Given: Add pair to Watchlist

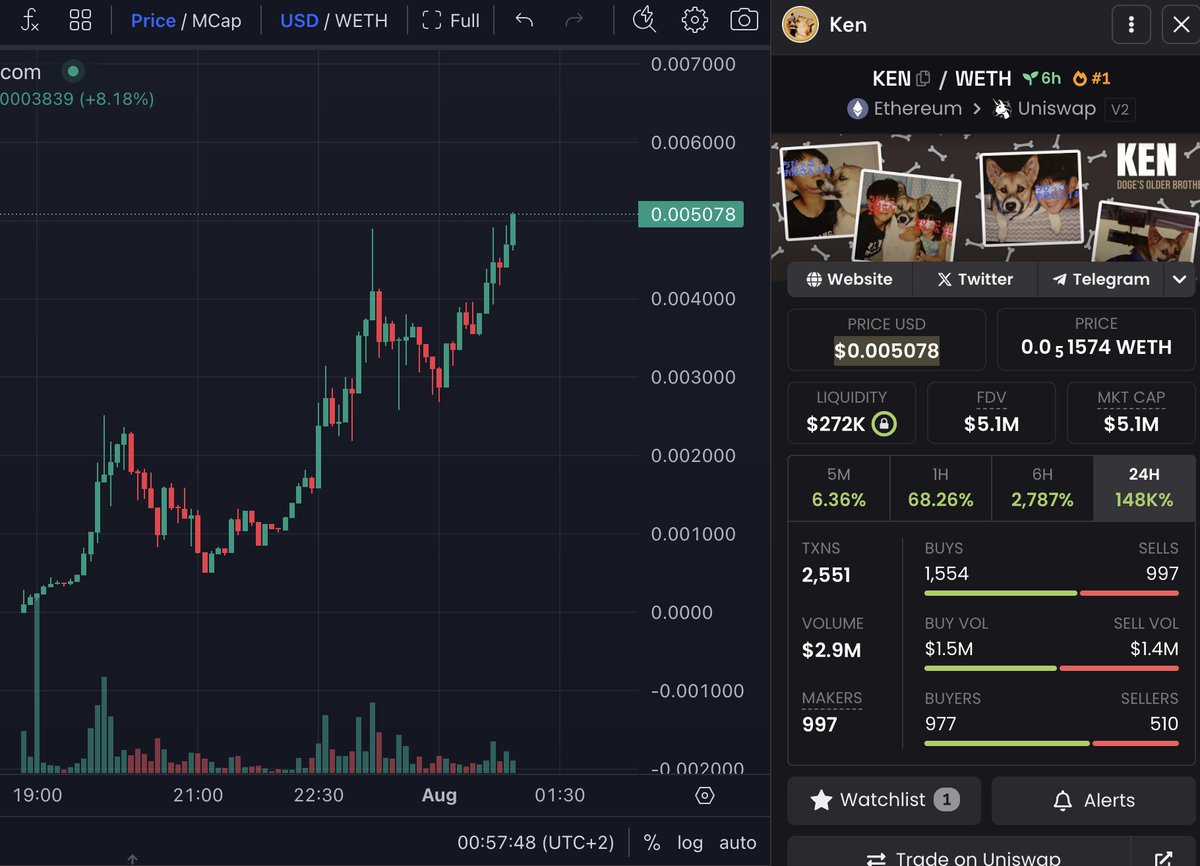Looking at the screenshot, I should tap(885, 800).
